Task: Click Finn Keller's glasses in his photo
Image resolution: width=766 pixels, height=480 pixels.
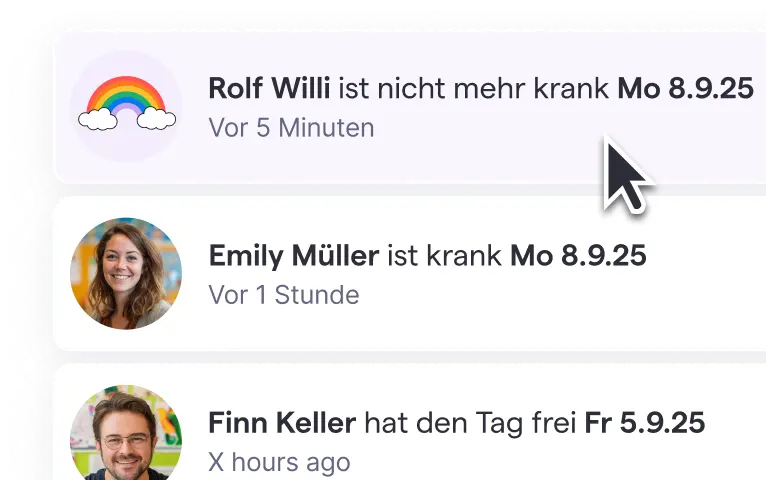Action: pos(126,441)
